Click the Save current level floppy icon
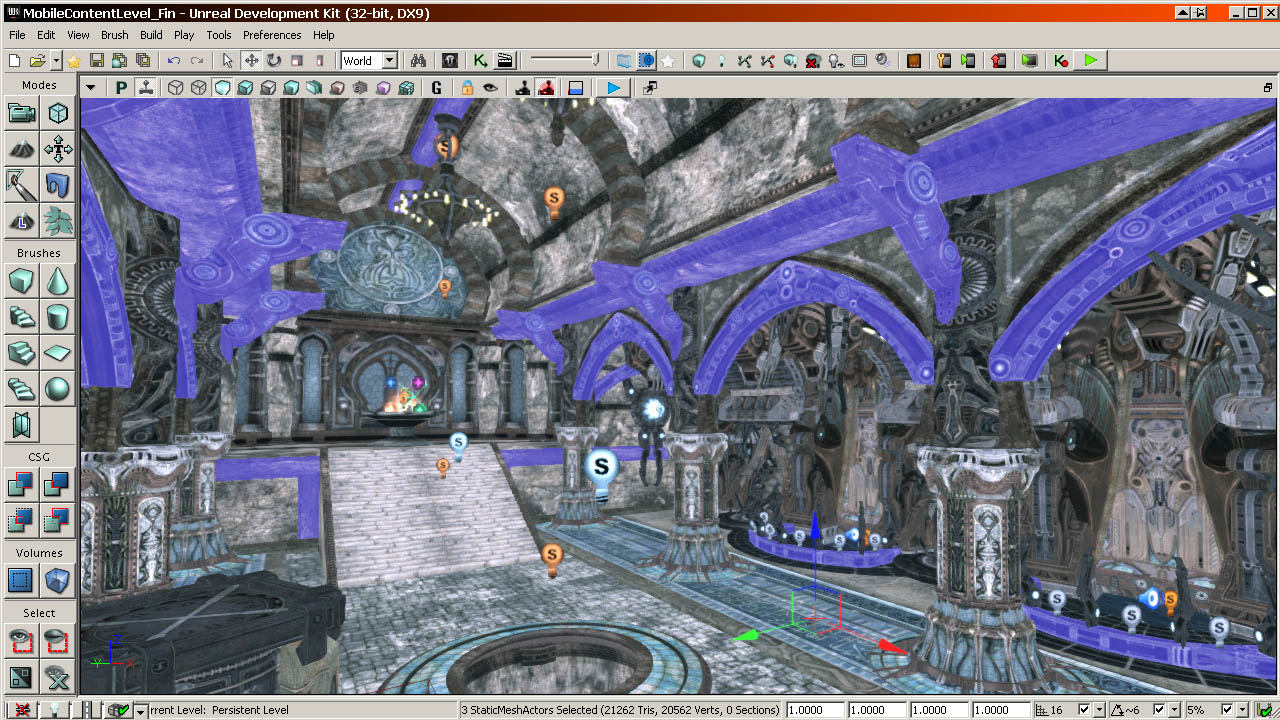The image size is (1280, 720). 97,61
